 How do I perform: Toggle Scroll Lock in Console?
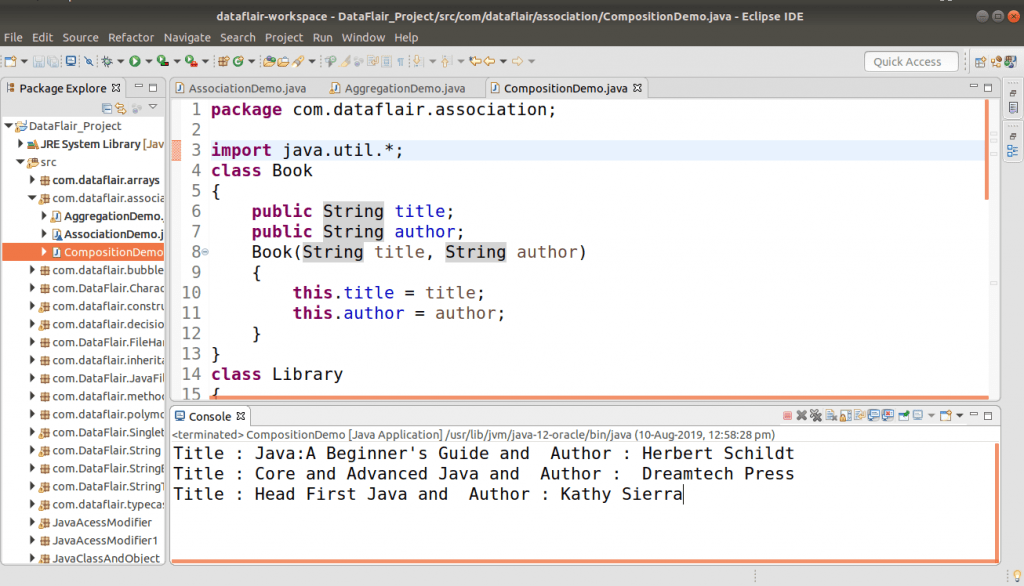pos(846,415)
